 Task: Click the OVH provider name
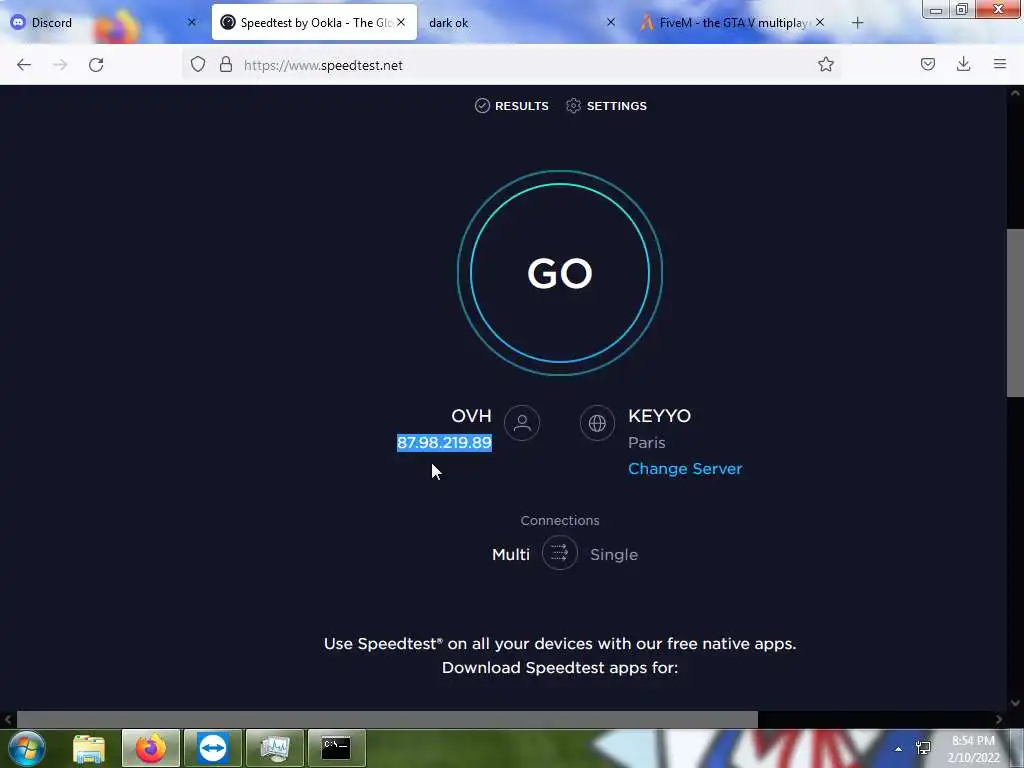471,416
